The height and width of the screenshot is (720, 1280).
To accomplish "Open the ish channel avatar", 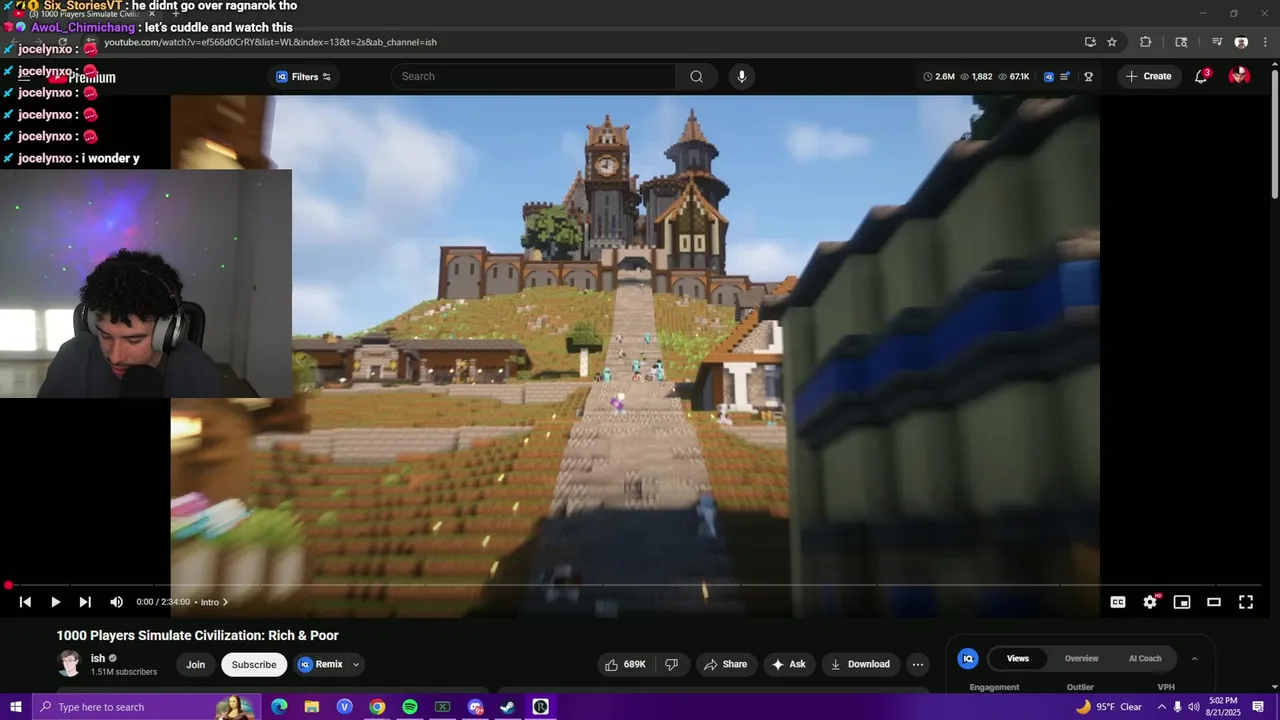I will tap(69, 664).
